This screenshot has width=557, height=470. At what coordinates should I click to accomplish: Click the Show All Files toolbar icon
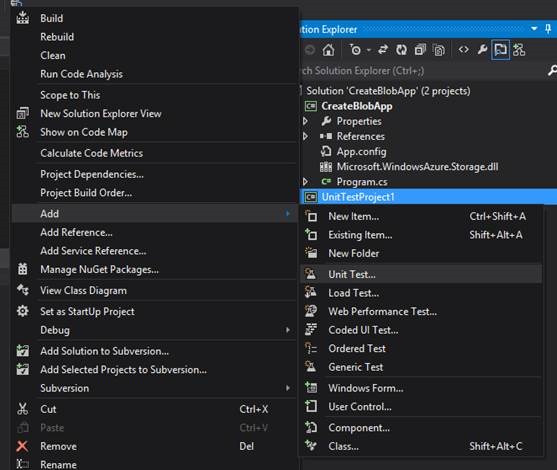click(x=439, y=50)
